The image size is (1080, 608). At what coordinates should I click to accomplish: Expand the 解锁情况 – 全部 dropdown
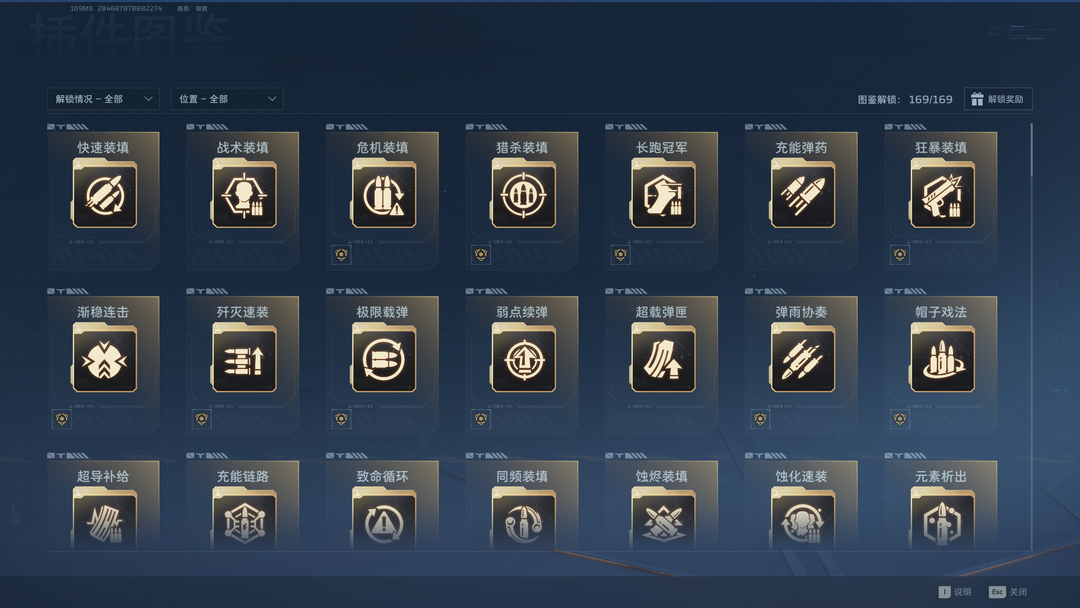coord(103,99)
